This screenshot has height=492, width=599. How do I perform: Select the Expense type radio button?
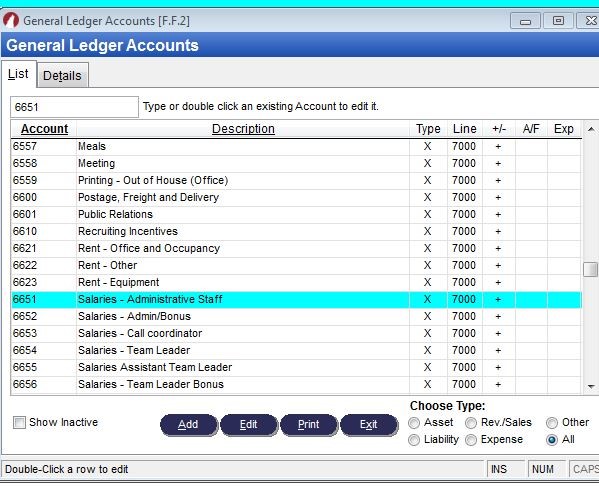click(471, 440)
